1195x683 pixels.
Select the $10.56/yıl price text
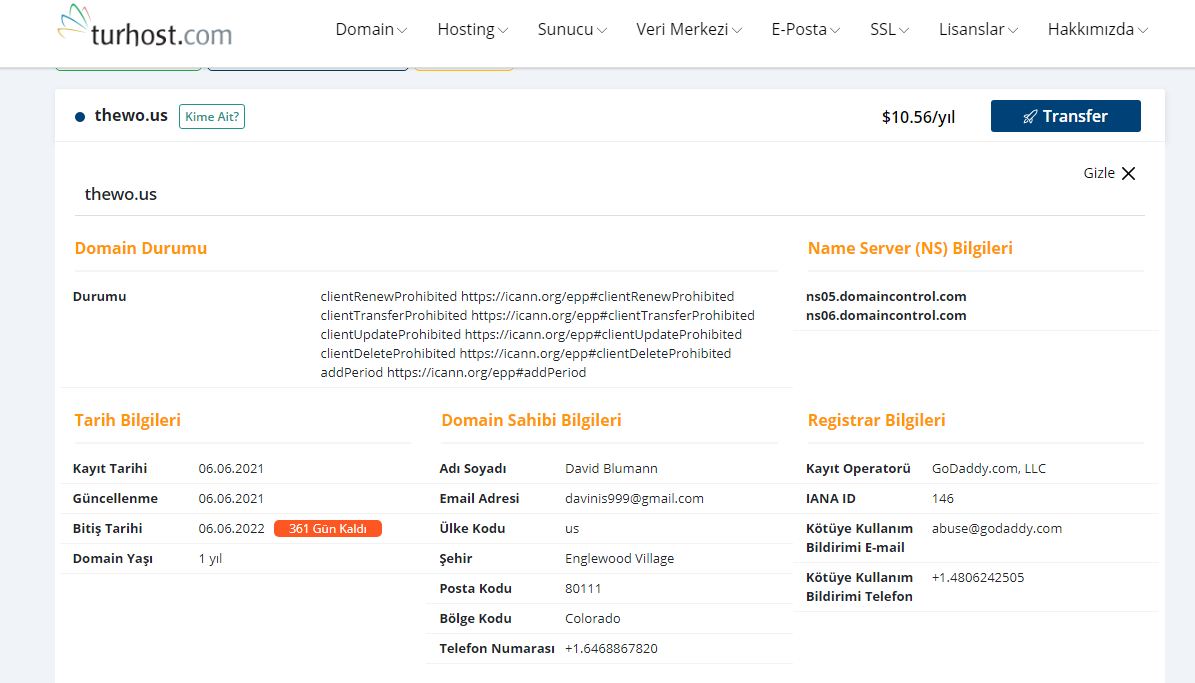tap(918, 117)
